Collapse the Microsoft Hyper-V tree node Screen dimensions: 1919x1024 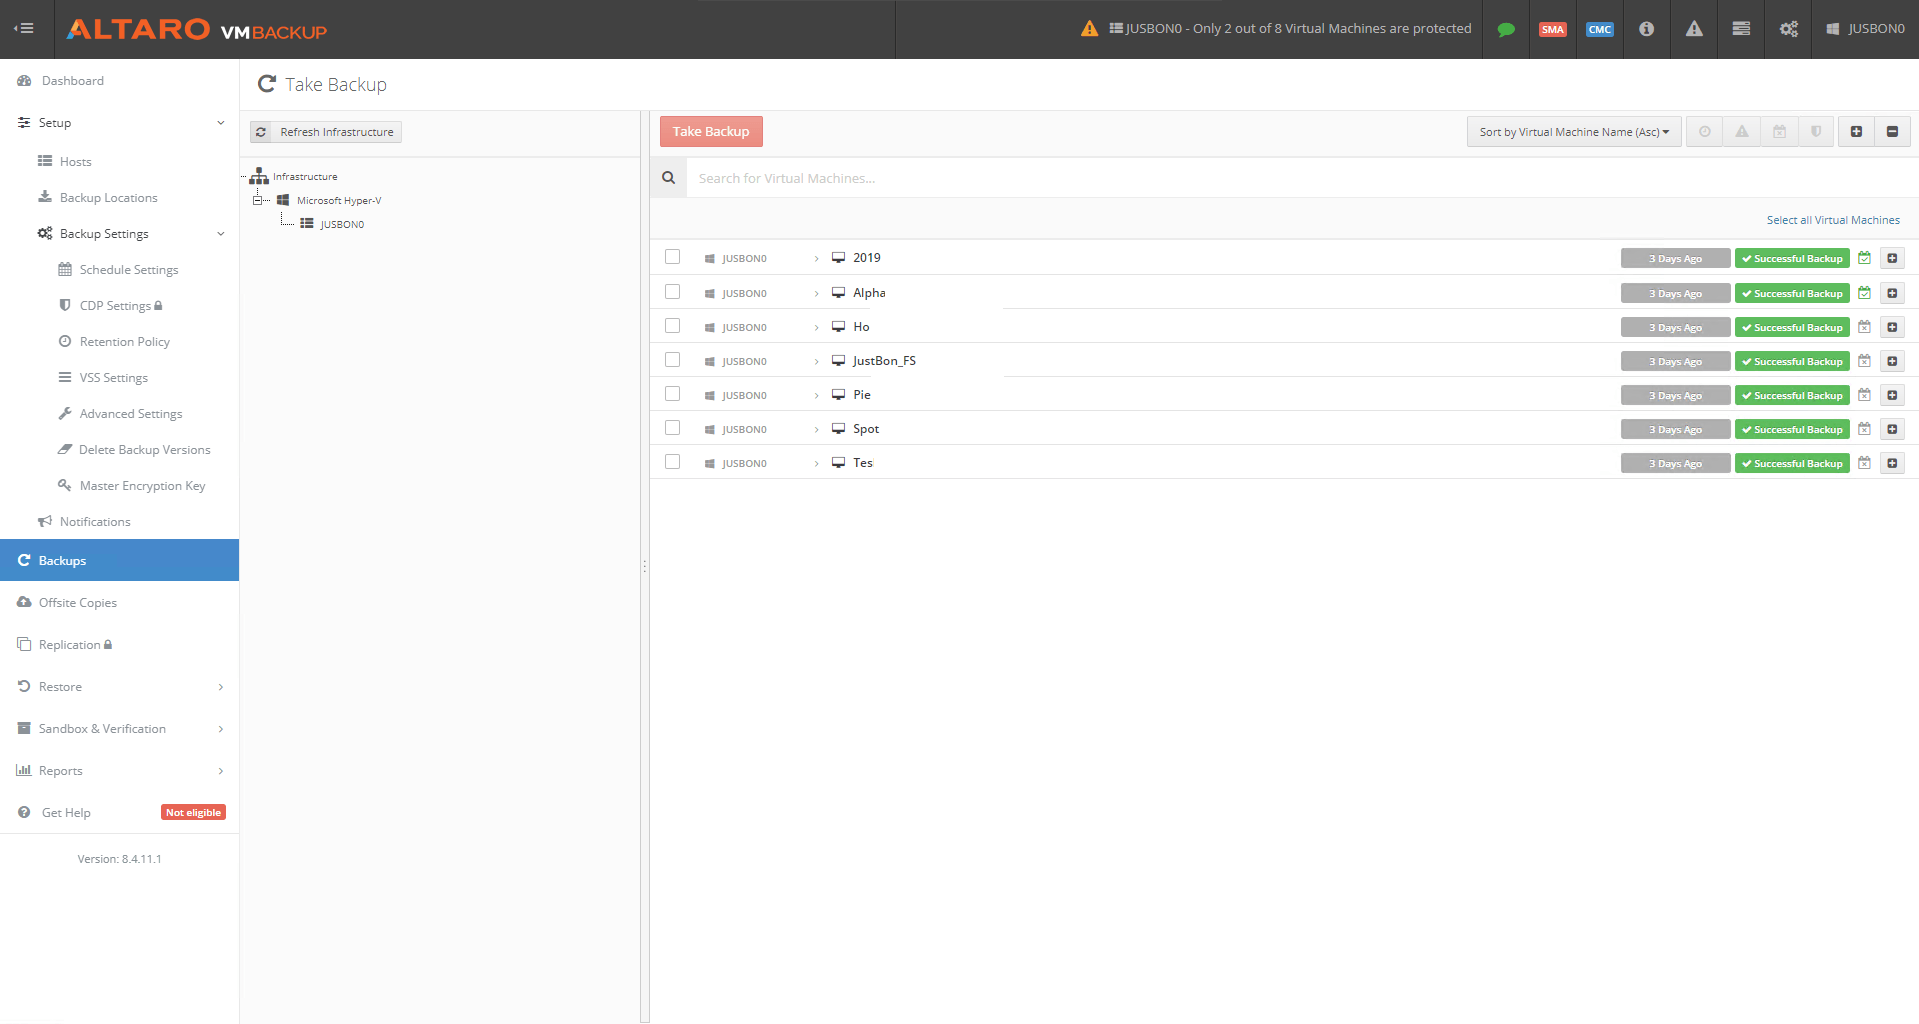257,200
